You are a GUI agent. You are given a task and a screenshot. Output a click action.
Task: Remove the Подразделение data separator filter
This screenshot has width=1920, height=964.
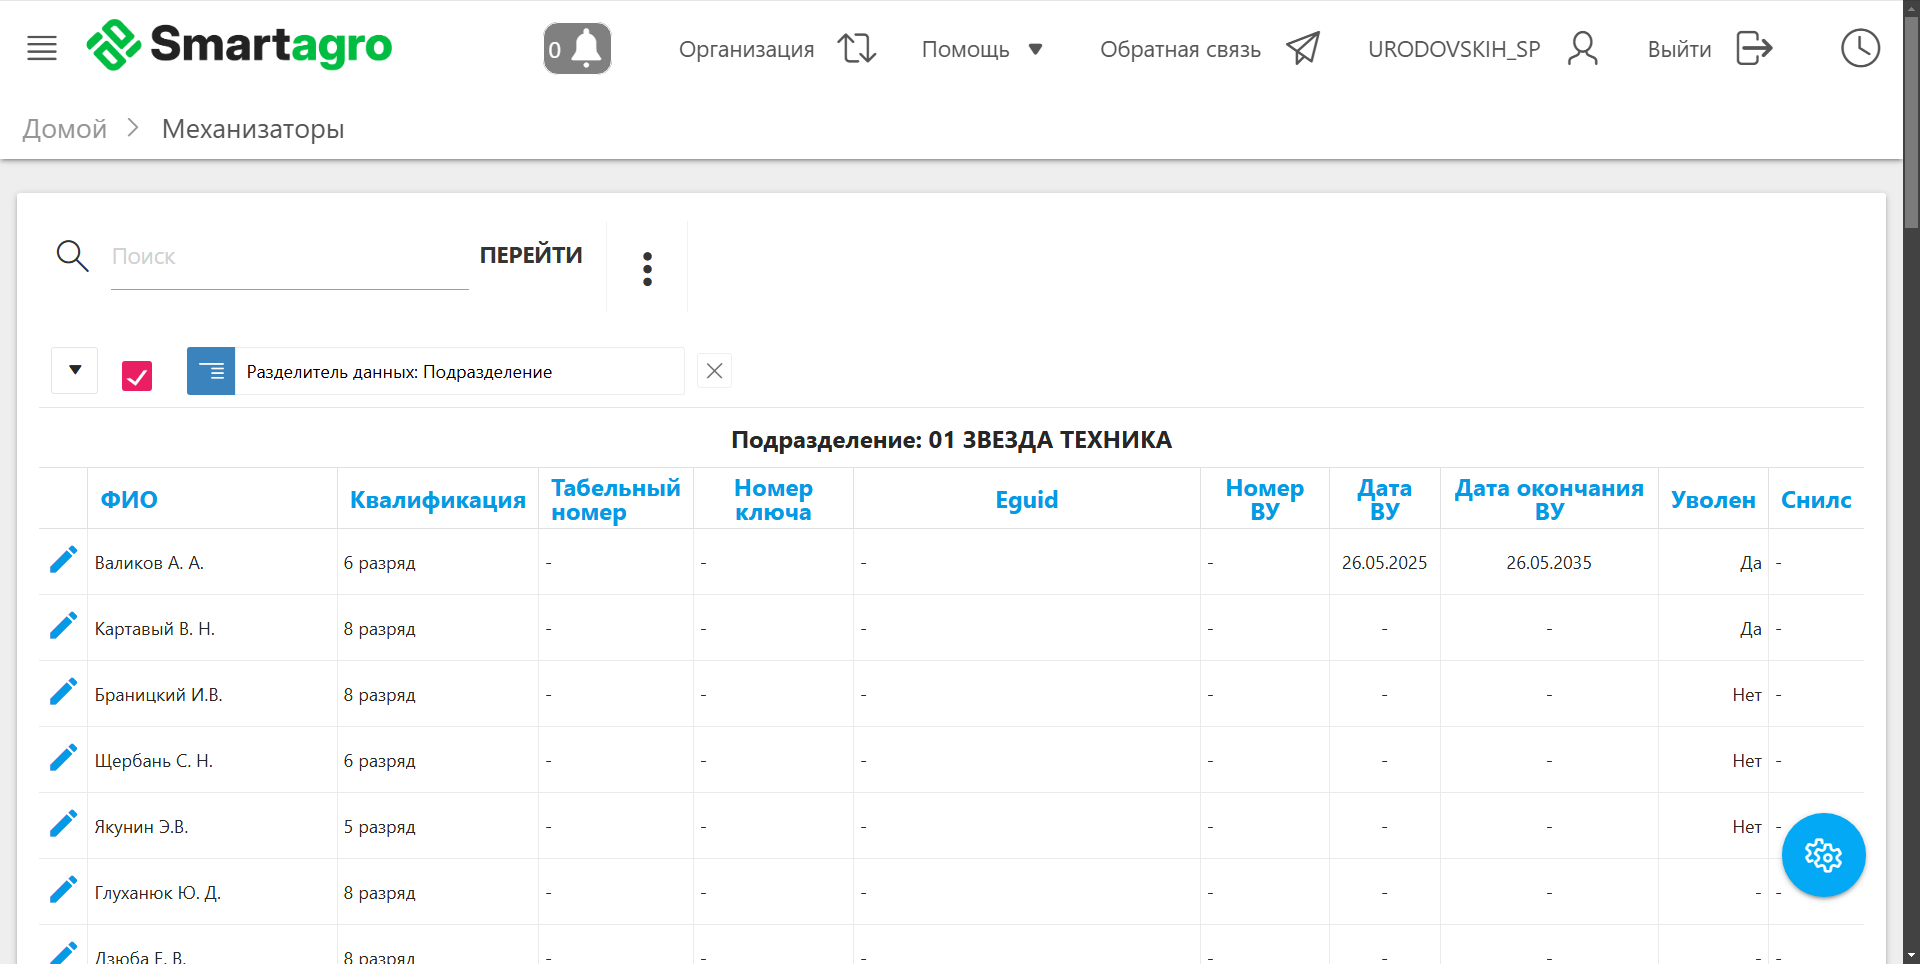point(714,371)
